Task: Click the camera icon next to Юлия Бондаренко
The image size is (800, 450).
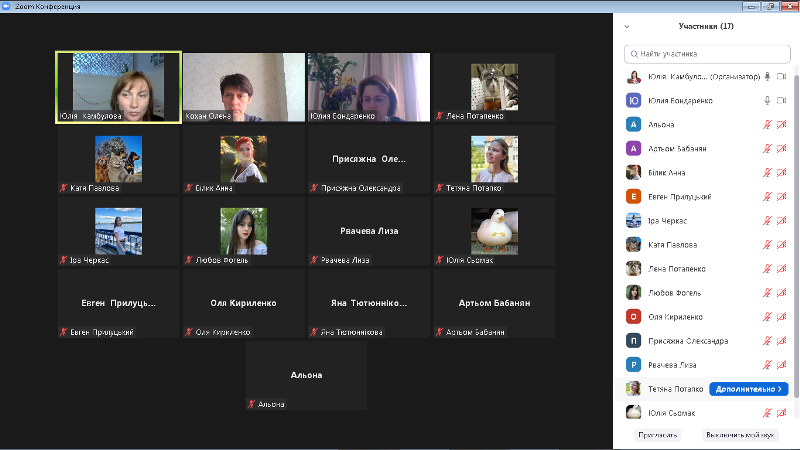Action: pyautogui.click(x=781, y=101)
